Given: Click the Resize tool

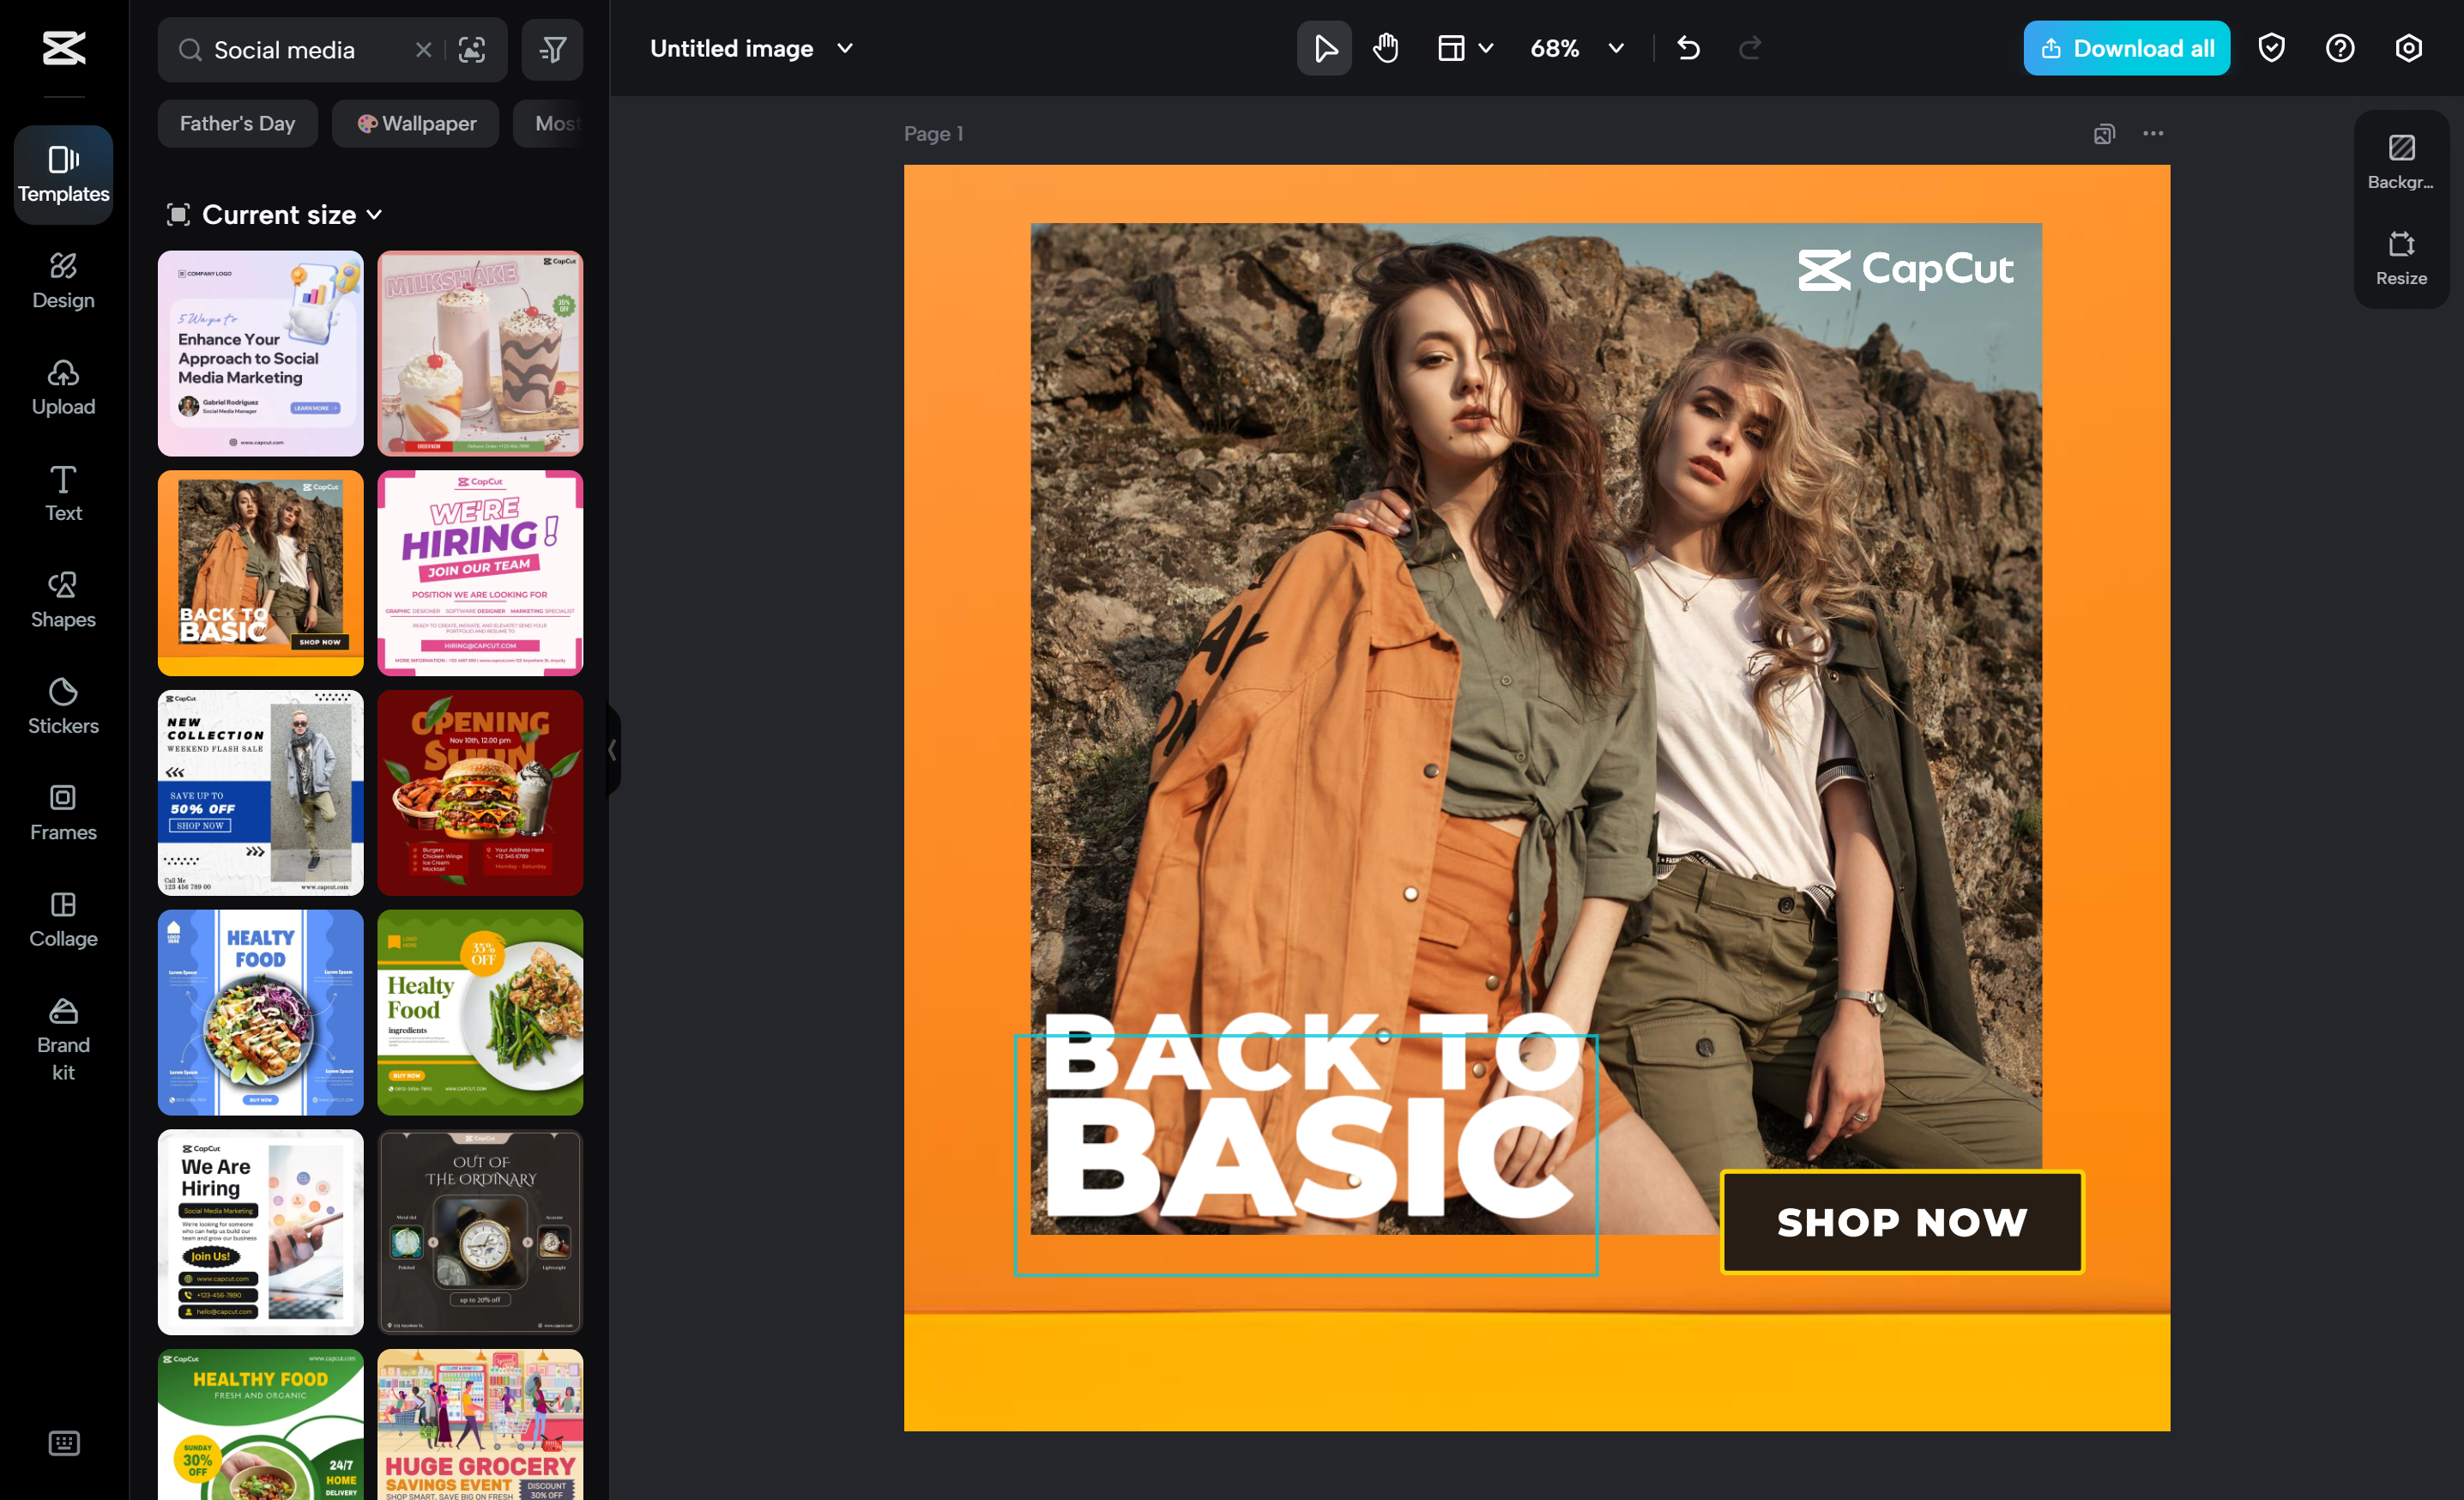Looking at the screenshot, I should (2400, 258).
